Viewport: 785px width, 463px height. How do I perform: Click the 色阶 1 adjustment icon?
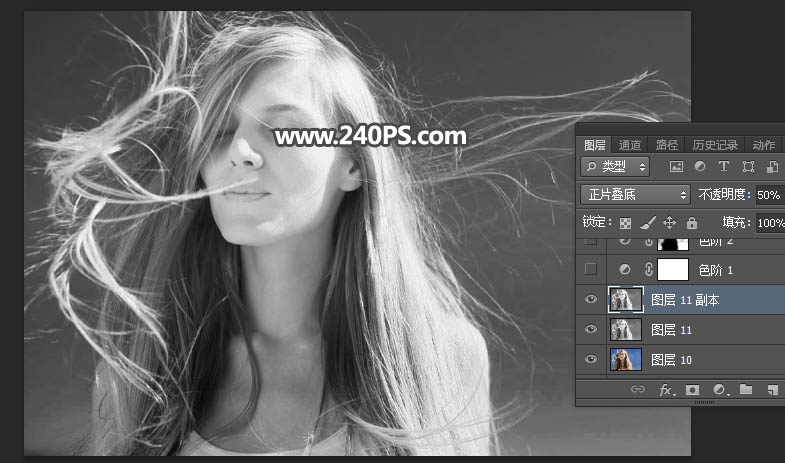click(625, 269)
